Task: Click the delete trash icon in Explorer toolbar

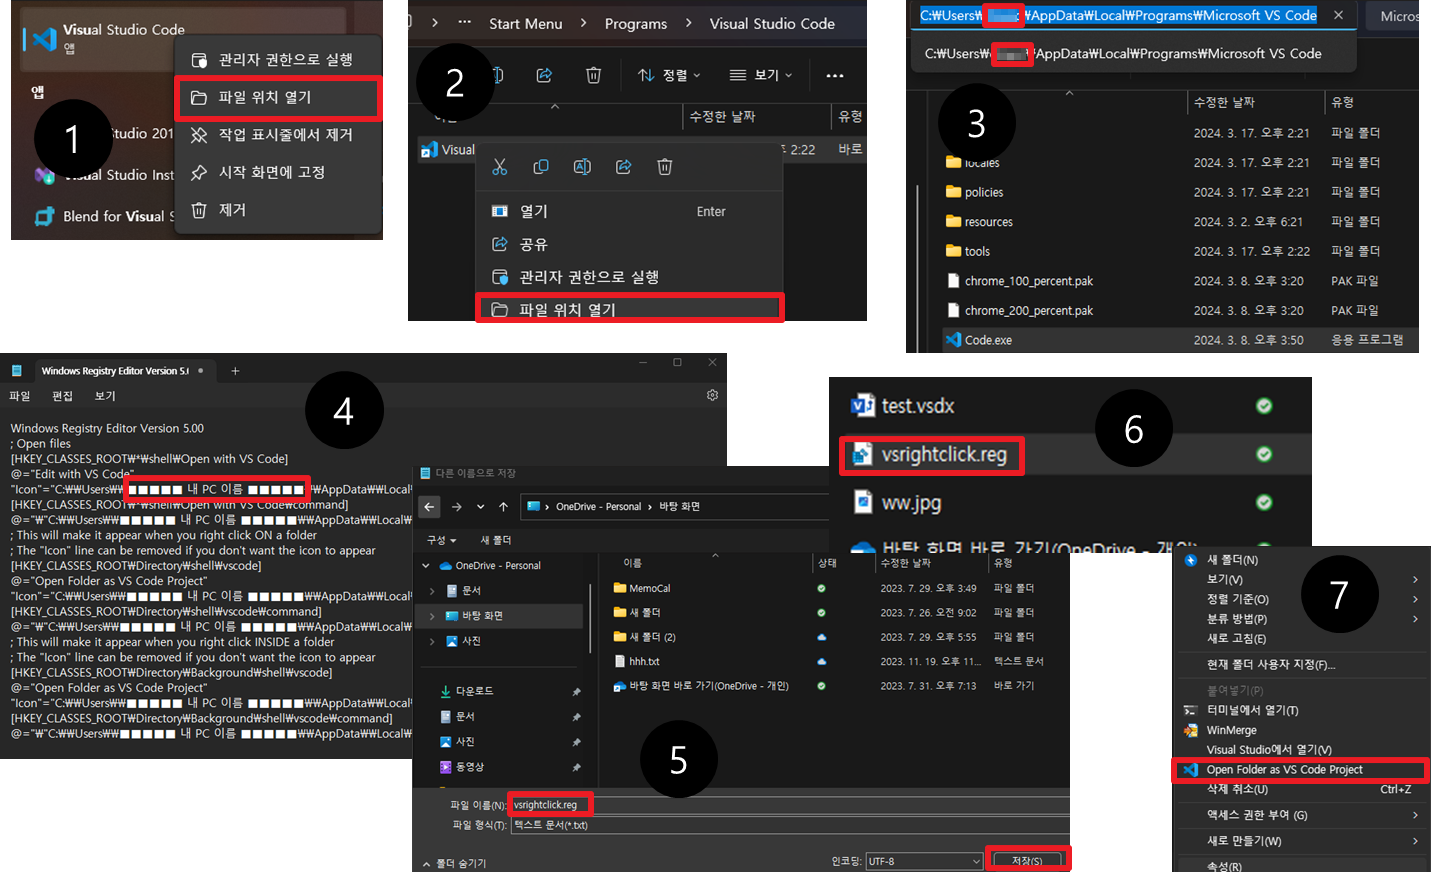Action: click(593, 75)
